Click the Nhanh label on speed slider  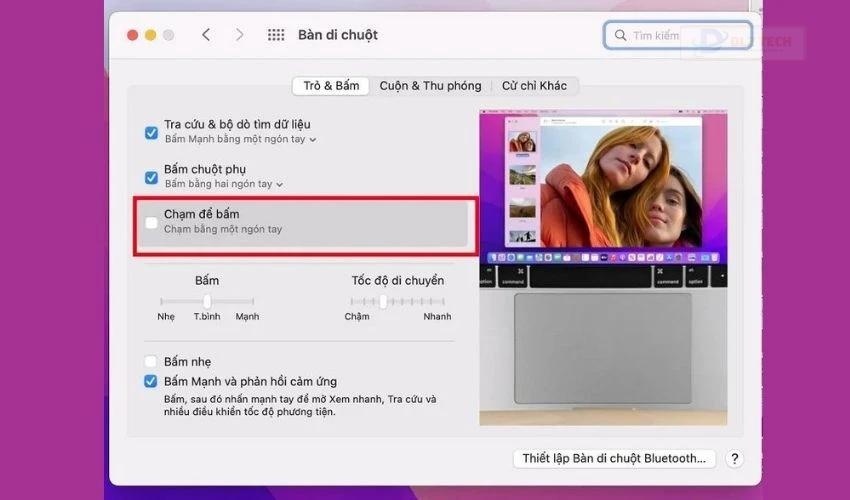click(x=437, y=317)
